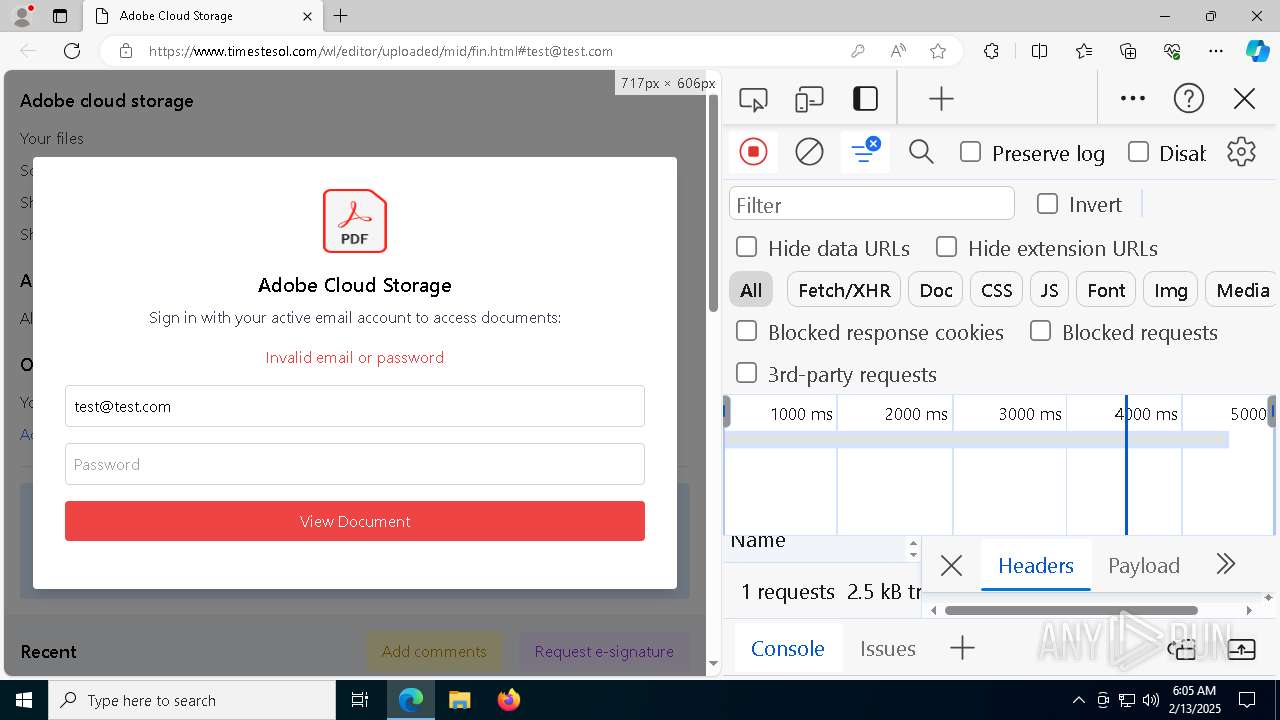Click the browser refresh button
Image resolution: width=1280 pixels, height=720 pixels.
(72, 51)
